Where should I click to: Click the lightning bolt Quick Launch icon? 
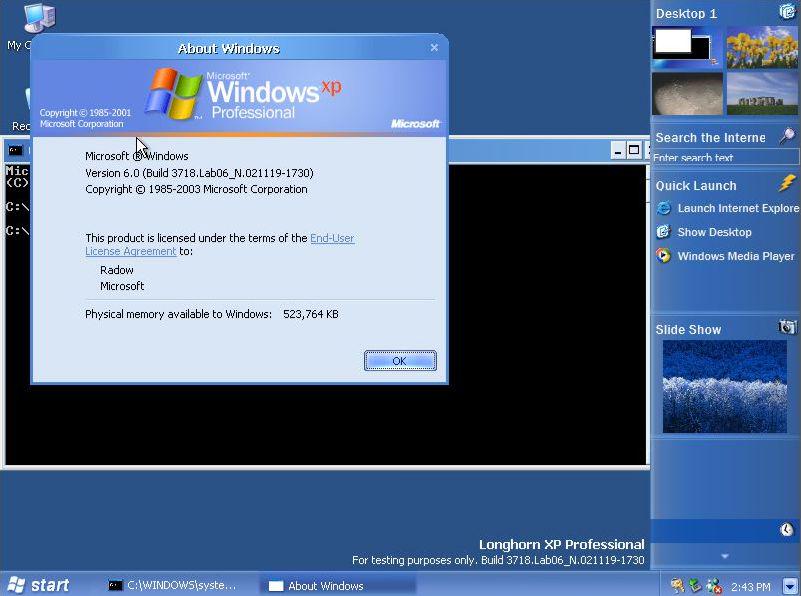[785, 183]
